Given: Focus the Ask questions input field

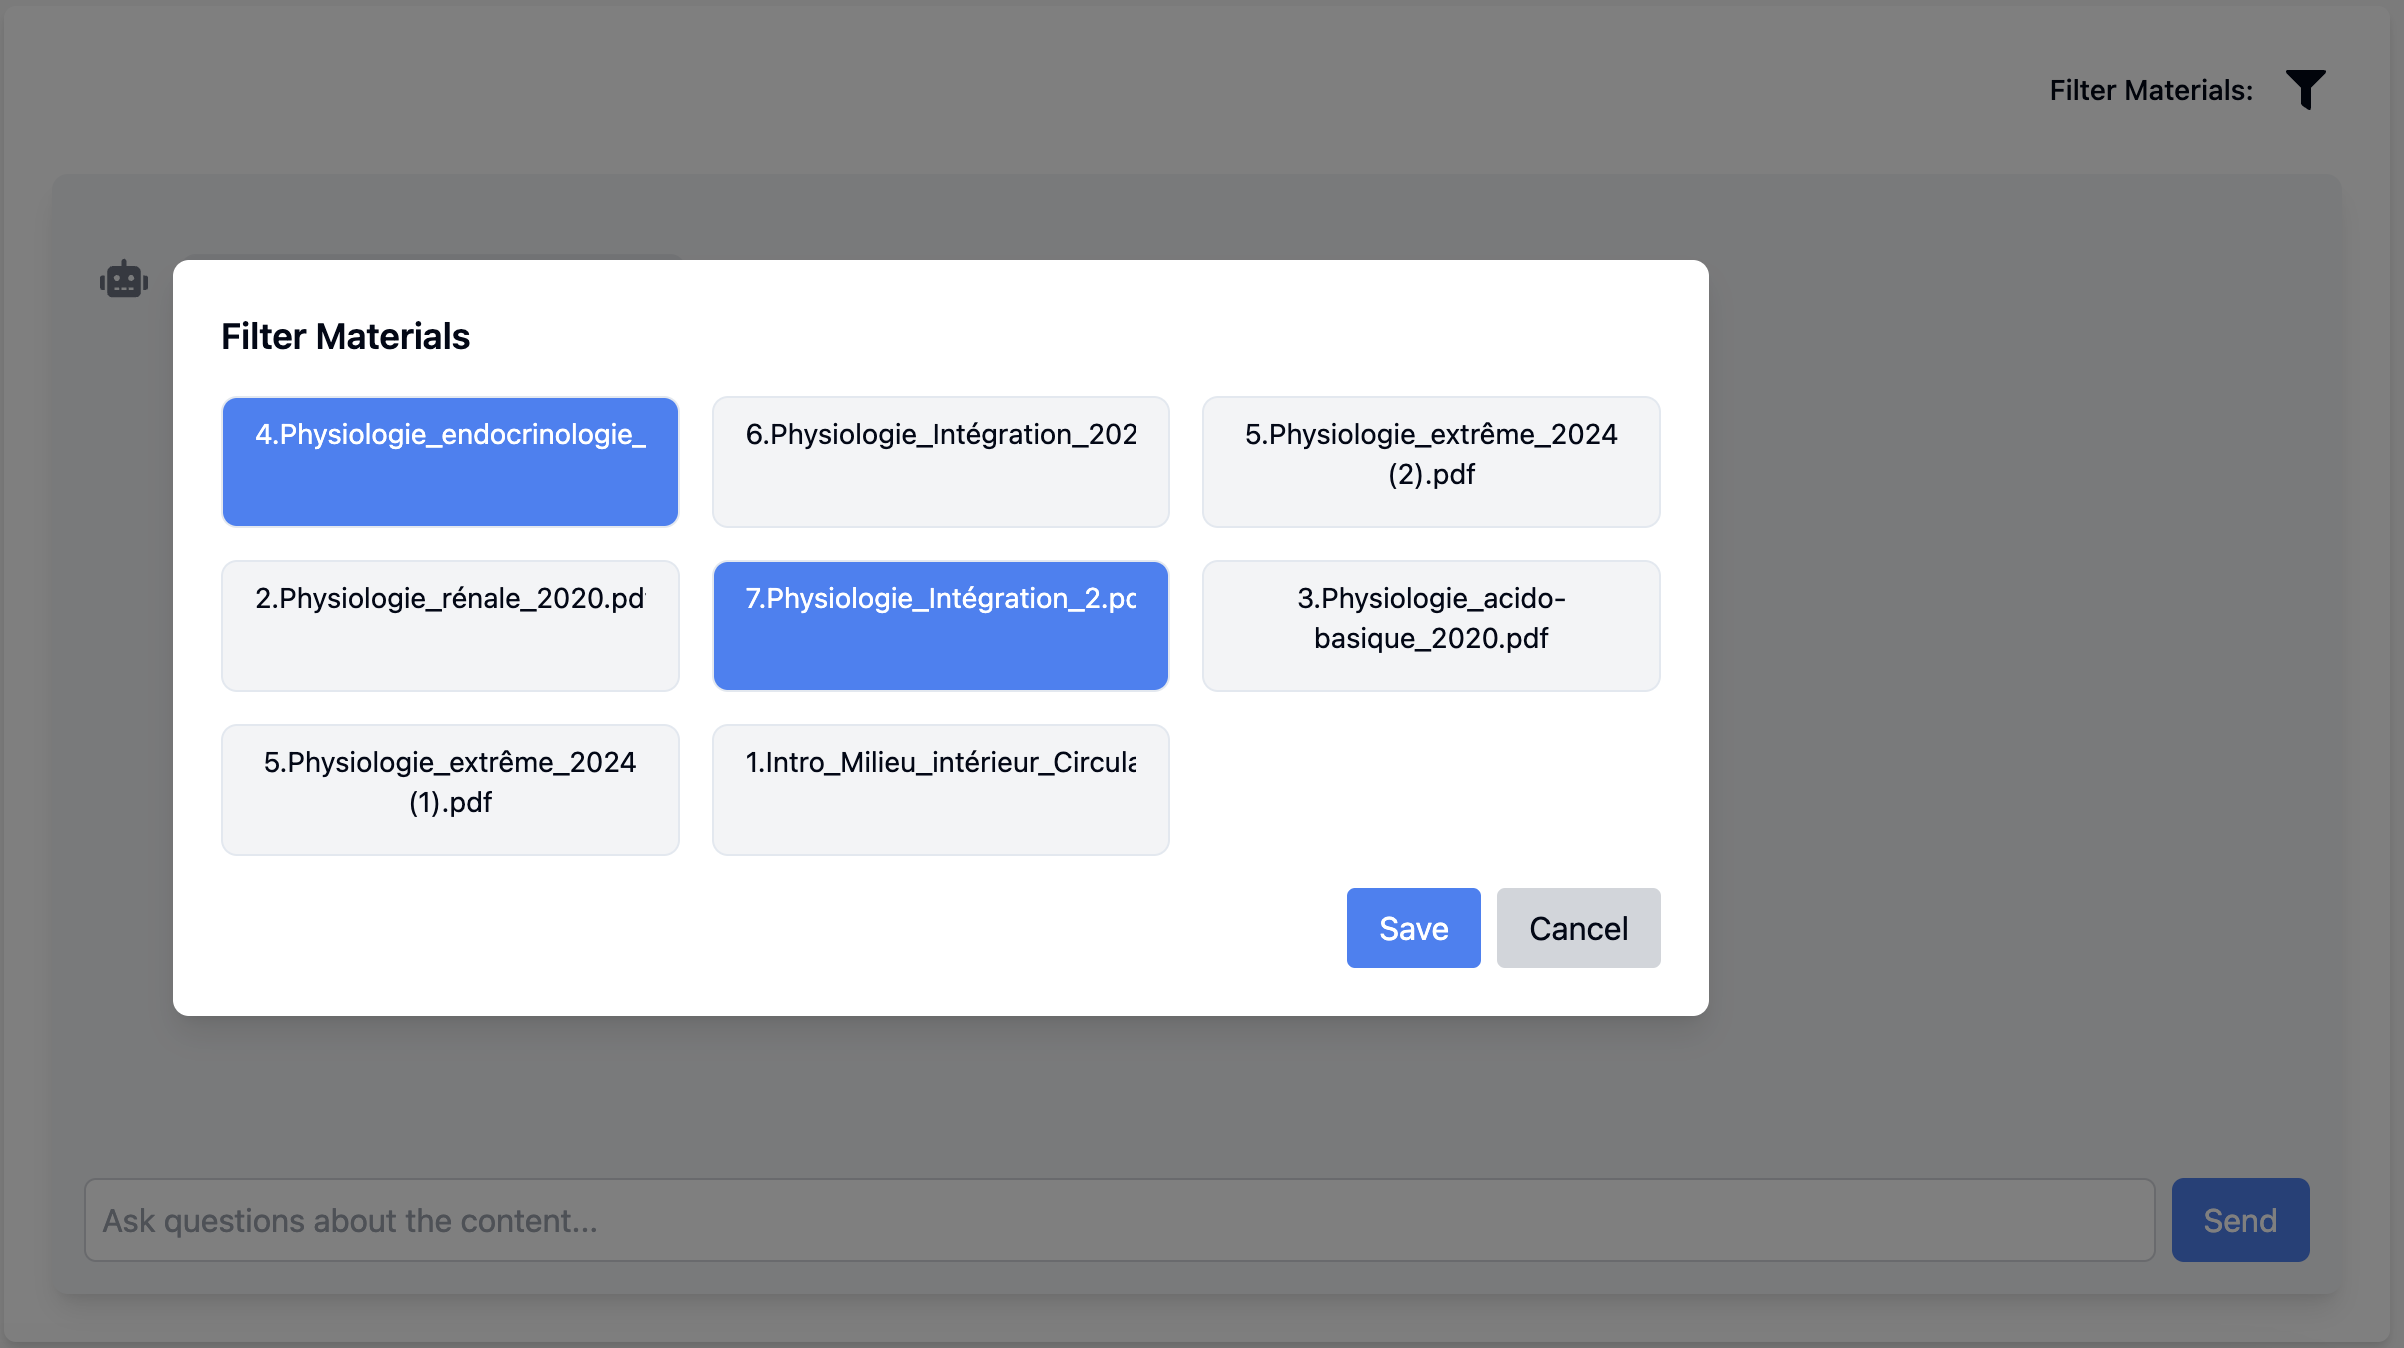Looking at the screenshot, I should coord(1118,1220).
